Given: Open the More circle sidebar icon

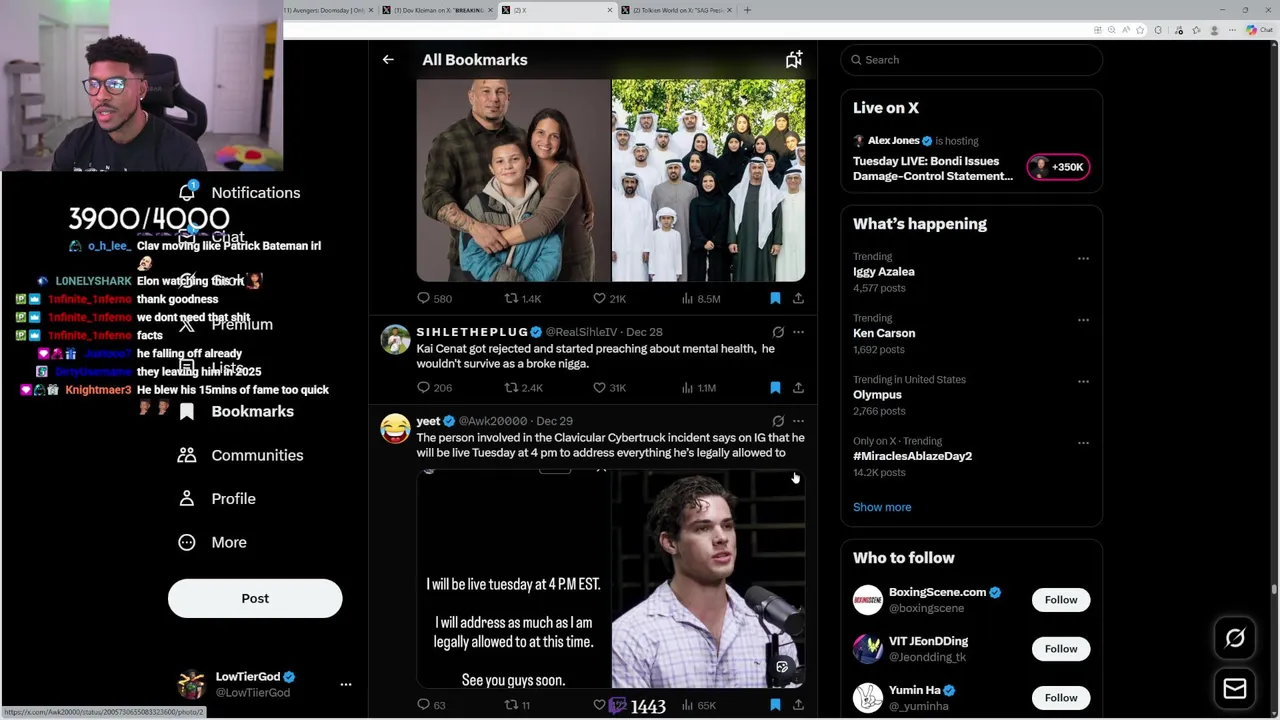Looking at the screenshot, I should 187,542.
